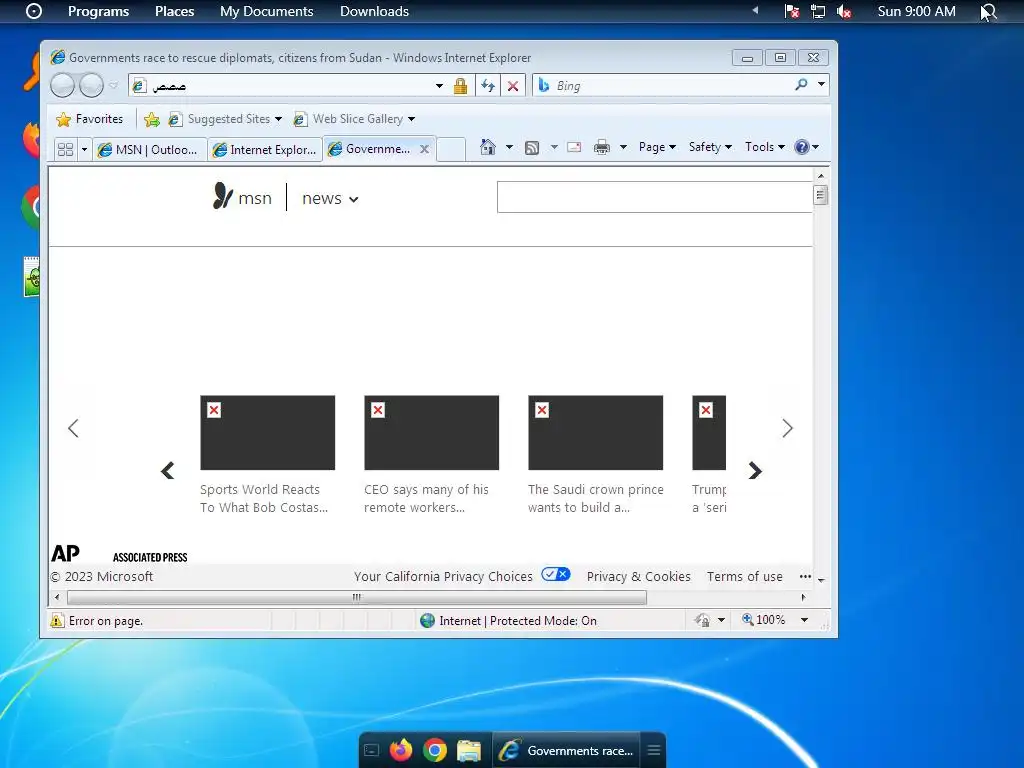Open Favorites star button
This screenshot has width=1024, height=768.
tap(90, 119)
